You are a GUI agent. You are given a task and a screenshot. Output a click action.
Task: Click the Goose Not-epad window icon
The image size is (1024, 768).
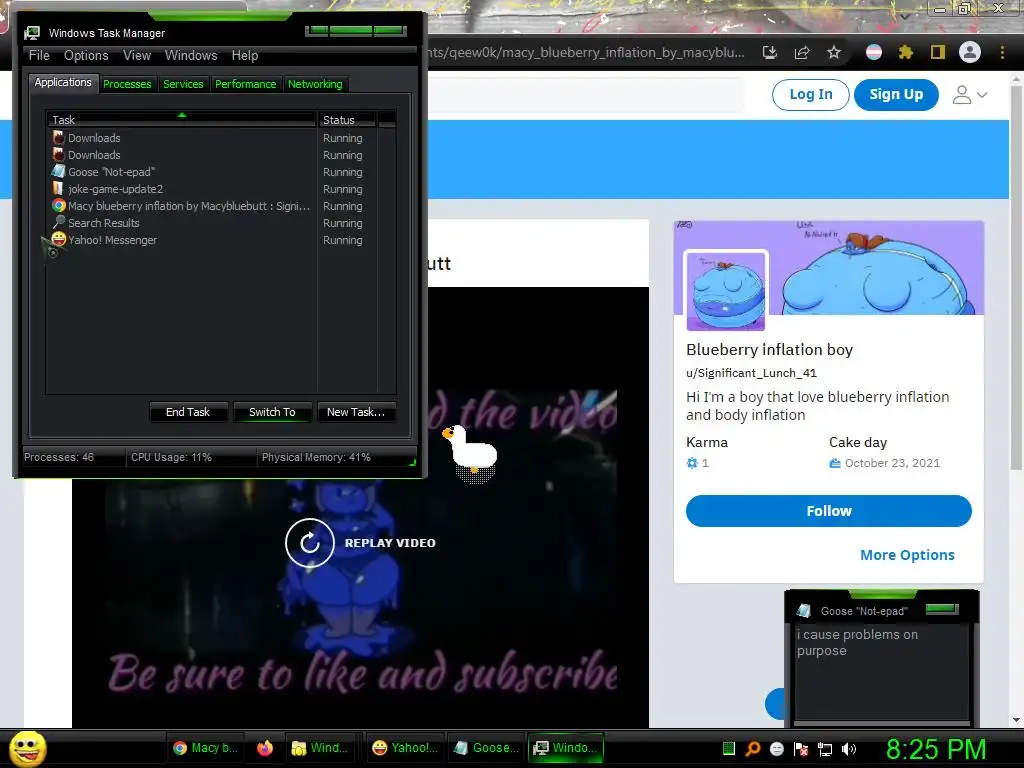pyautogui.click(x=804, y=611)
